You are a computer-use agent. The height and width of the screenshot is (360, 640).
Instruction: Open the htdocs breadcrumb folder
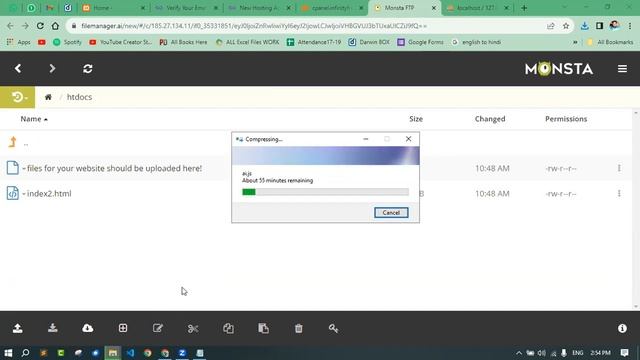pyautogui.click(x=79, y=97)
